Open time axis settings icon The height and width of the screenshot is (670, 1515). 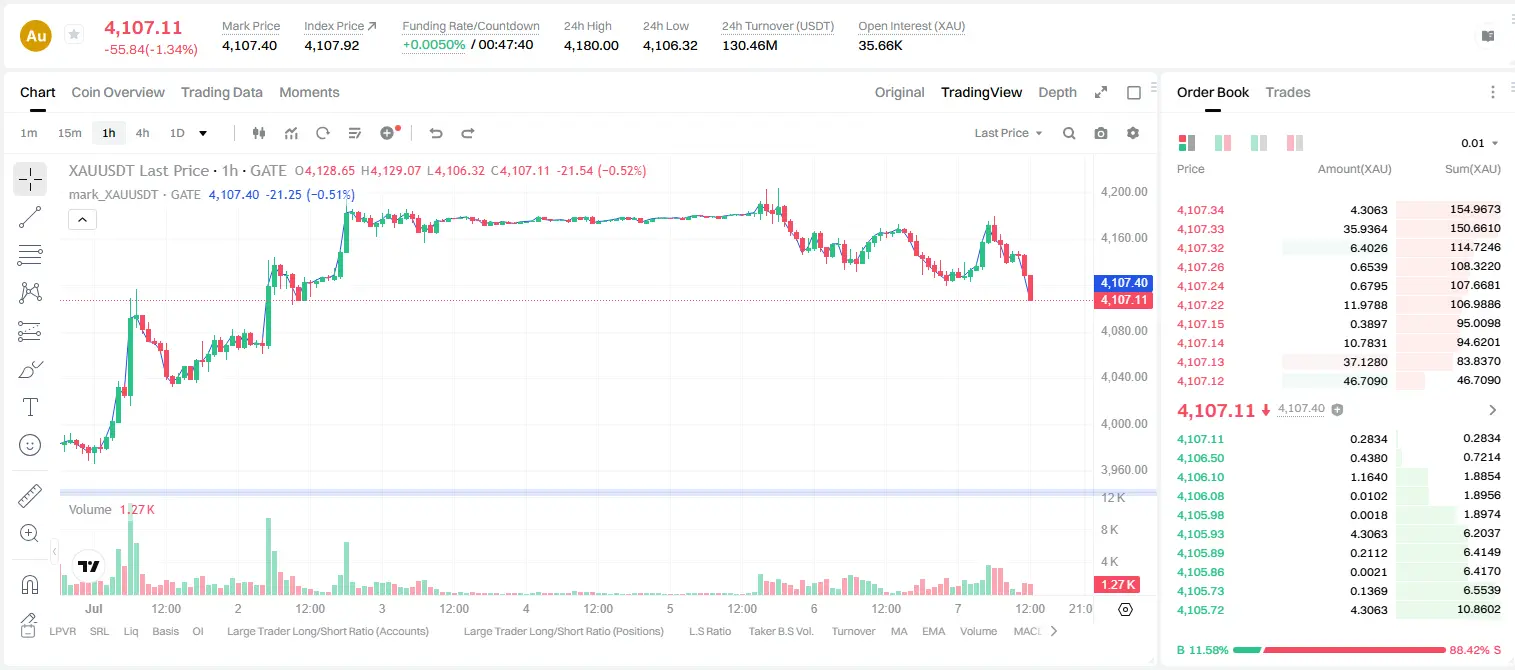pos(1125,609)
